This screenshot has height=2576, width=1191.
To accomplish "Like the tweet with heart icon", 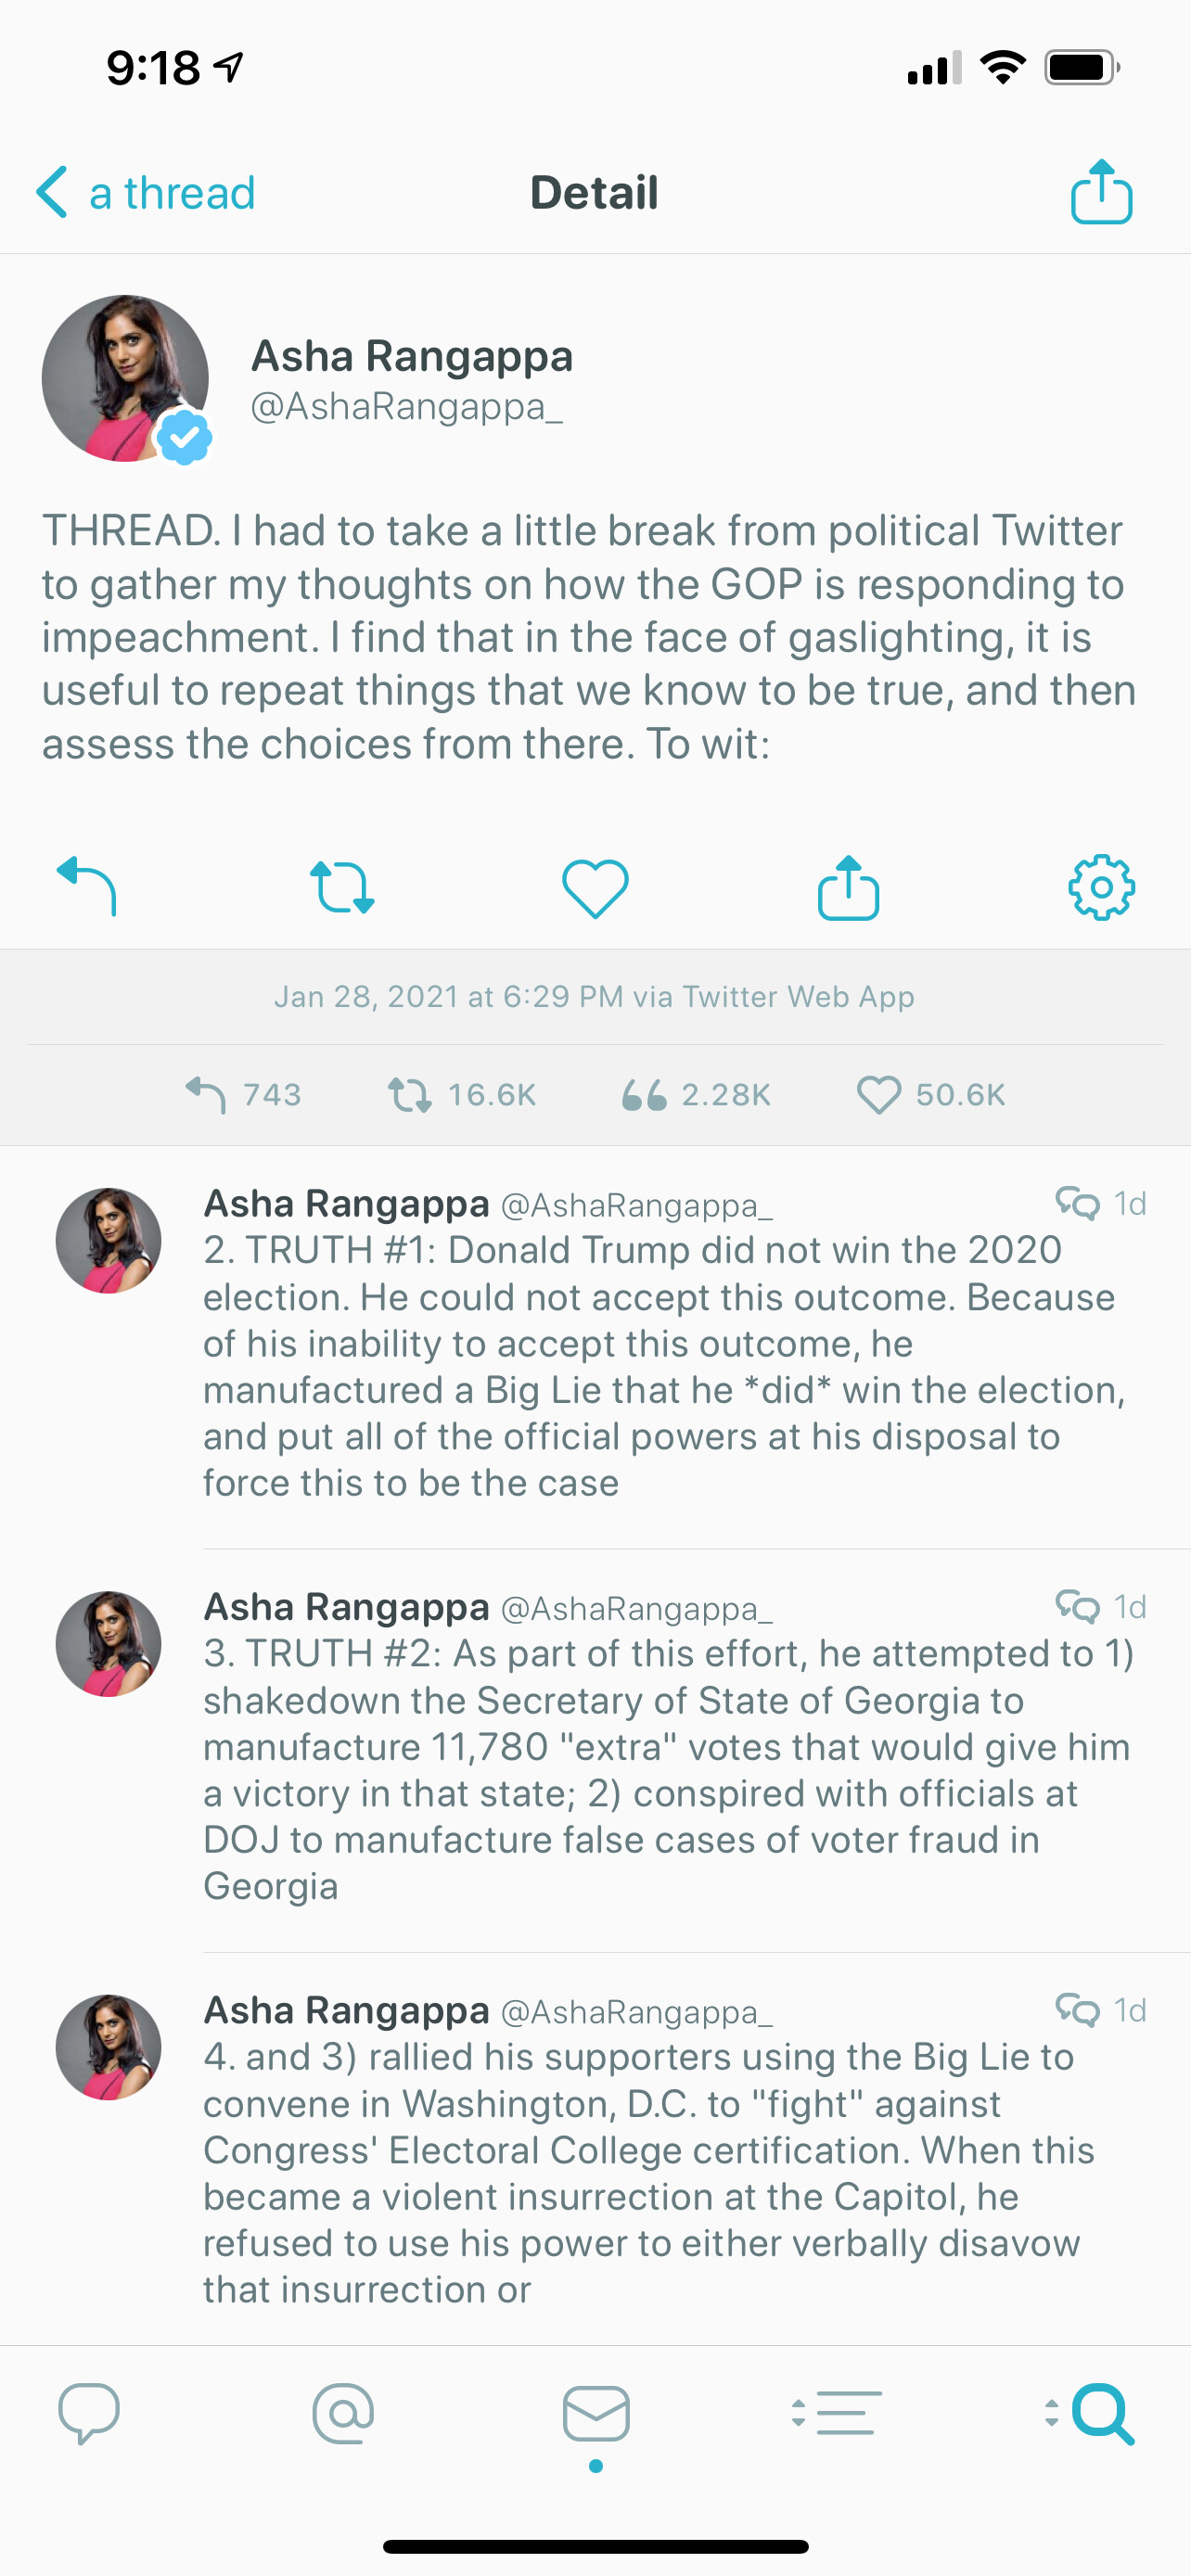I will point(595,887).
